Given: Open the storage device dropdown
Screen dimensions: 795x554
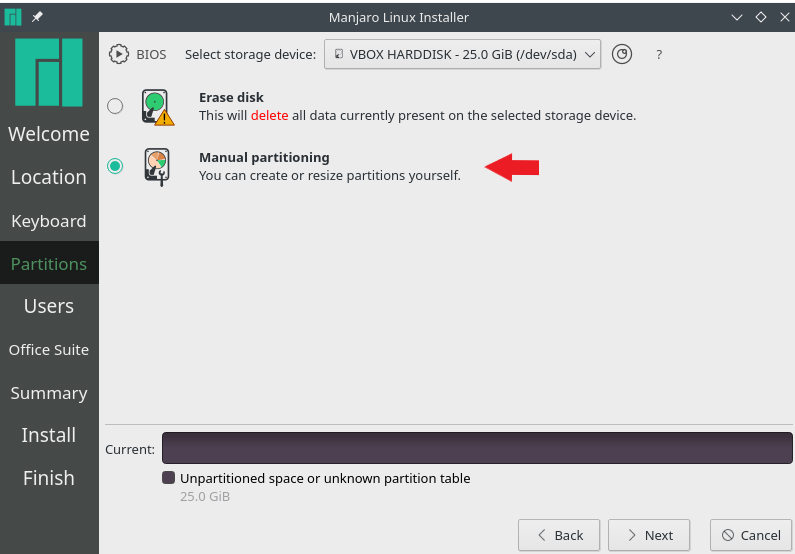Looking at the screenshot, I should click(462, 54).
